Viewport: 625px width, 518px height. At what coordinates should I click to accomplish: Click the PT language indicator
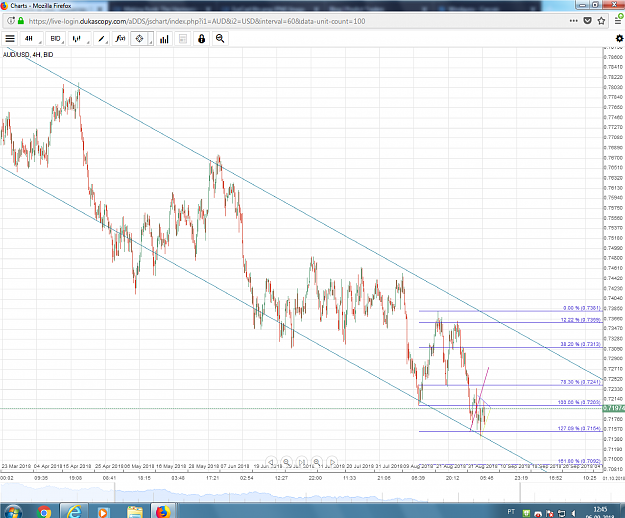tap(511, 512)
